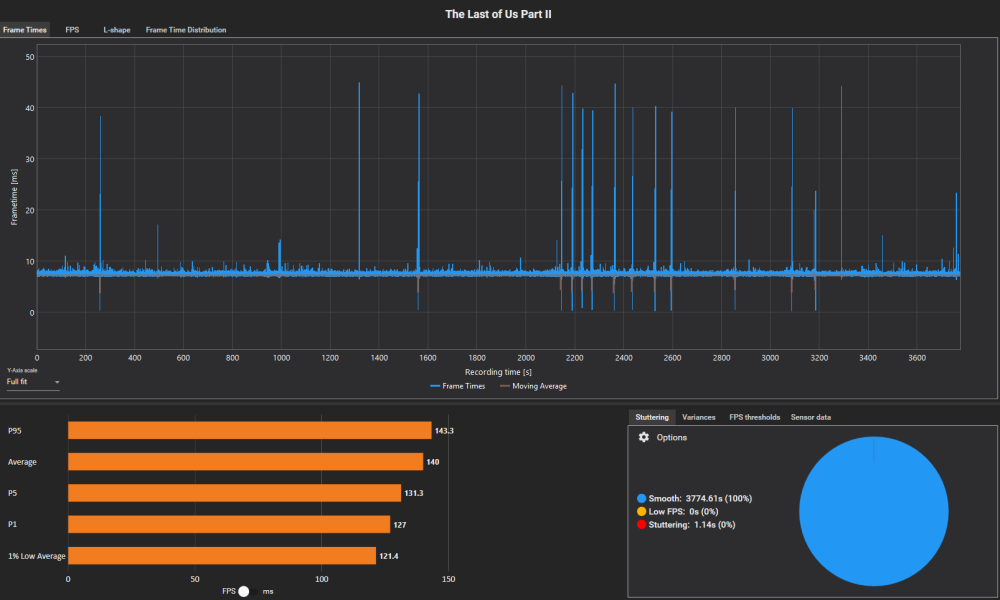
Task: Show the Sensor data tab
Action: click(x=810, y=417)
